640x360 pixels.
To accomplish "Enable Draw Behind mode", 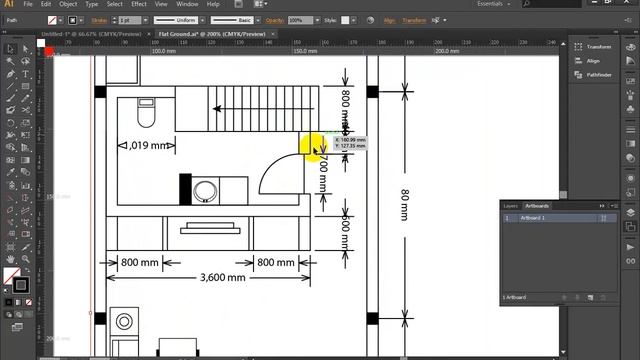I will (x=18, y=315).
